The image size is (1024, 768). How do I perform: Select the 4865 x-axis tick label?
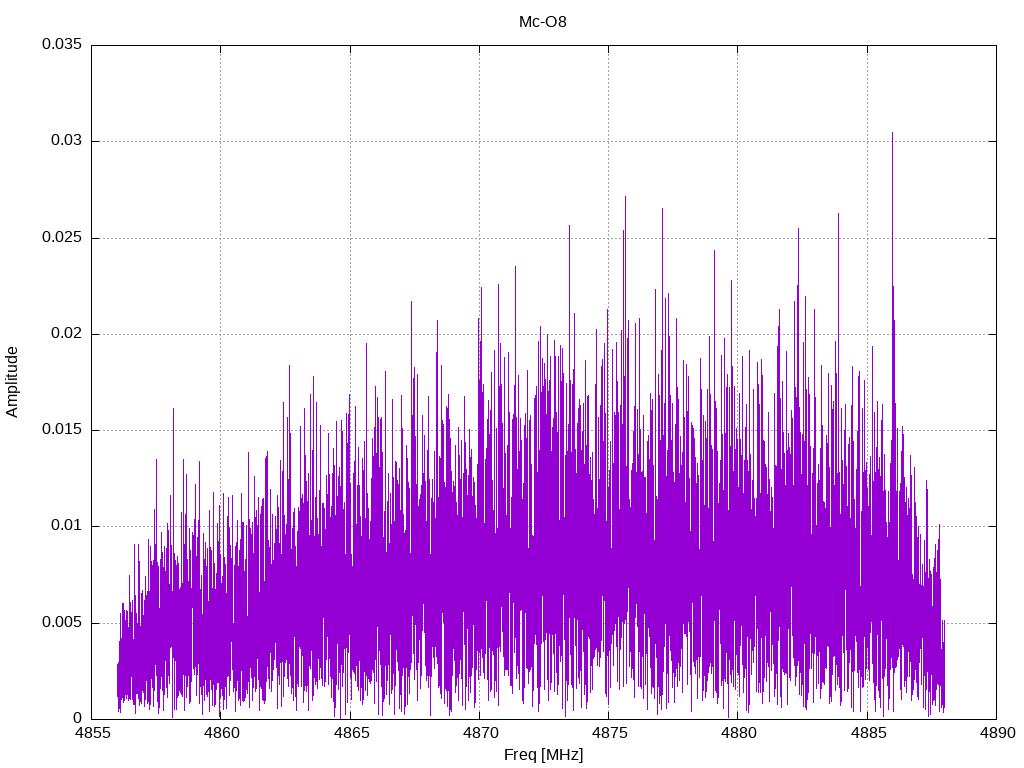coord(350,733)
